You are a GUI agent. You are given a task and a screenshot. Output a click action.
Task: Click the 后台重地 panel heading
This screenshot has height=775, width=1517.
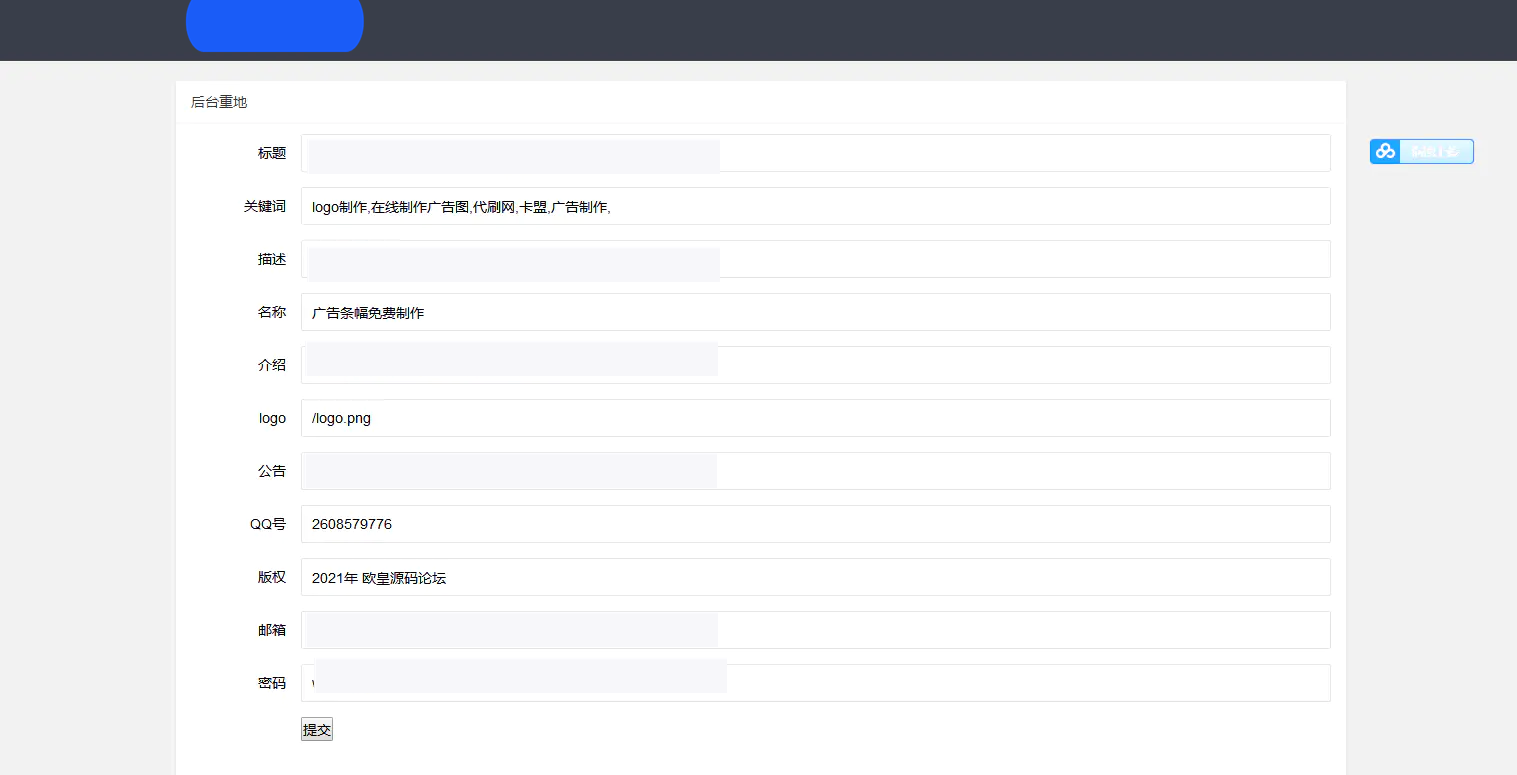pyautogui.click(x=219, y=102)
